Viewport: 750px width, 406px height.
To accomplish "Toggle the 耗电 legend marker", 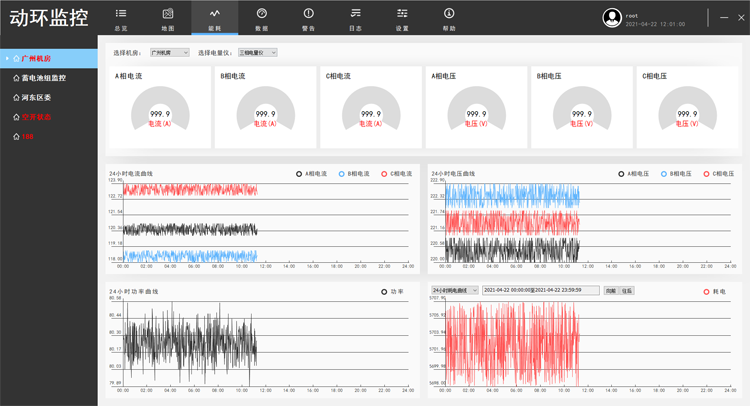I will [x=706, y=292].
